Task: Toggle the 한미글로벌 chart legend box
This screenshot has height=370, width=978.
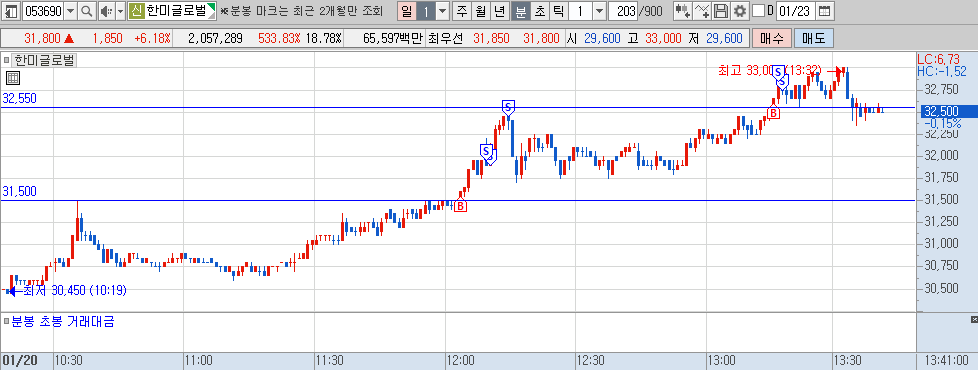Action: tap(7, 61)
